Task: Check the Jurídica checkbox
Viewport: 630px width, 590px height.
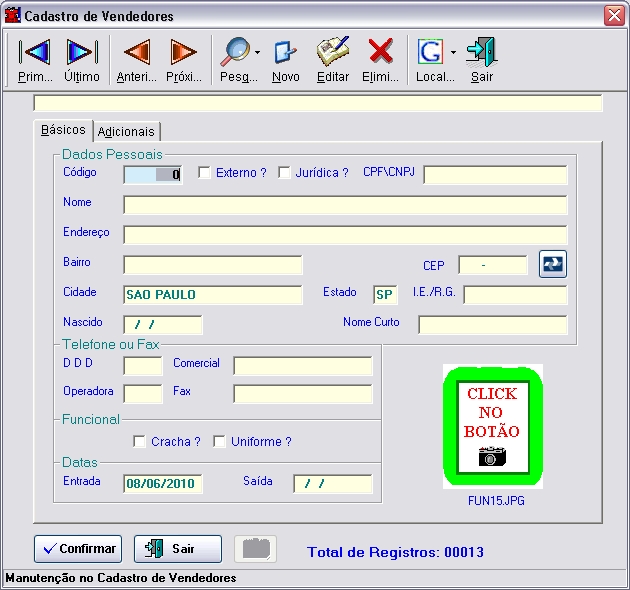Action: click(284, 173)
